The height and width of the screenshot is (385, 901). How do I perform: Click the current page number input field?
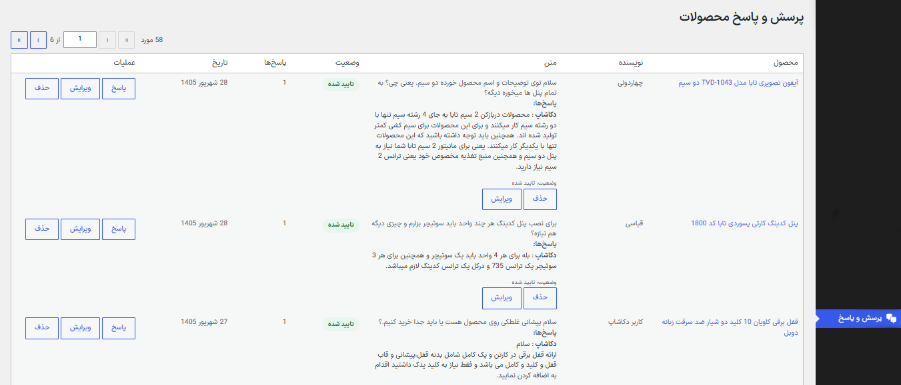click(x=80, y=40)
